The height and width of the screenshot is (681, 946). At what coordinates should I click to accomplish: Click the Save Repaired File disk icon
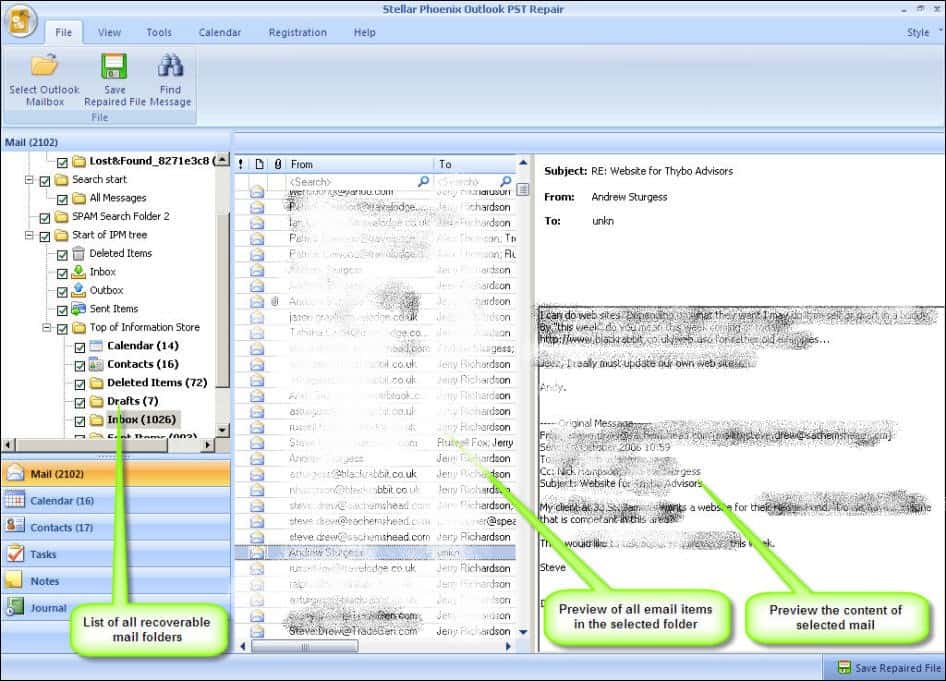[x=113, y=66]
